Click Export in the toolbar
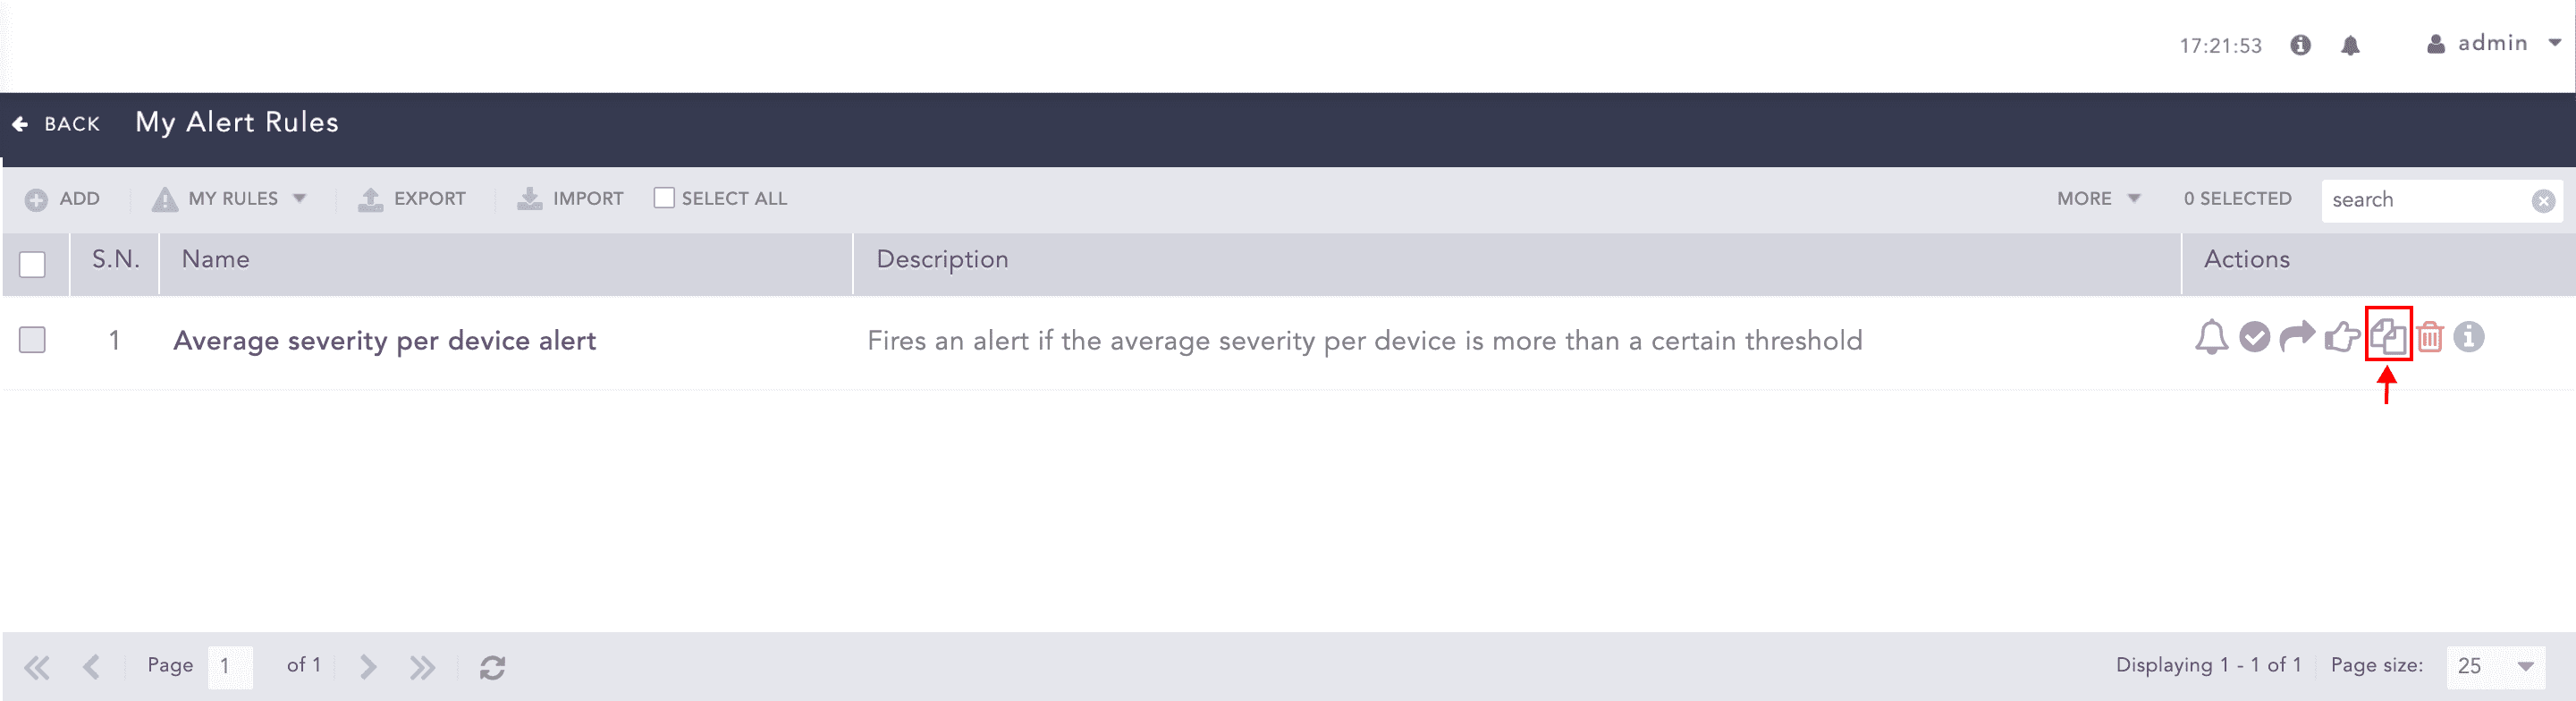The image size is (2576, 701). pos(413,199)
